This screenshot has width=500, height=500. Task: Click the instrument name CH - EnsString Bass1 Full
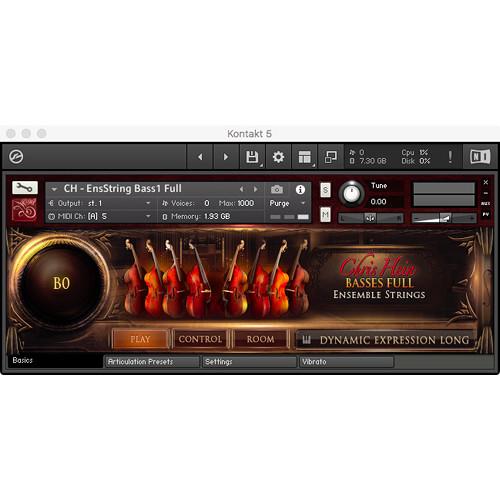pyautogui.click(x=123, y=189)
